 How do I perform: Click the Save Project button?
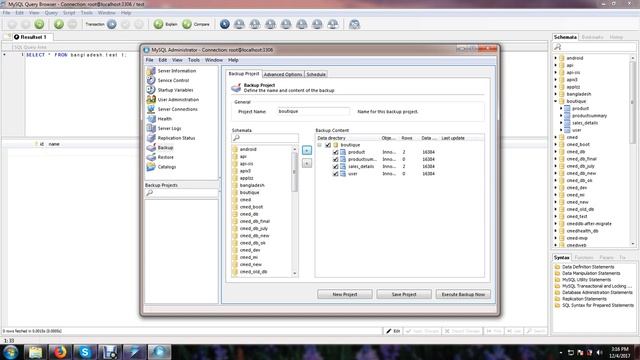point(404,294)
